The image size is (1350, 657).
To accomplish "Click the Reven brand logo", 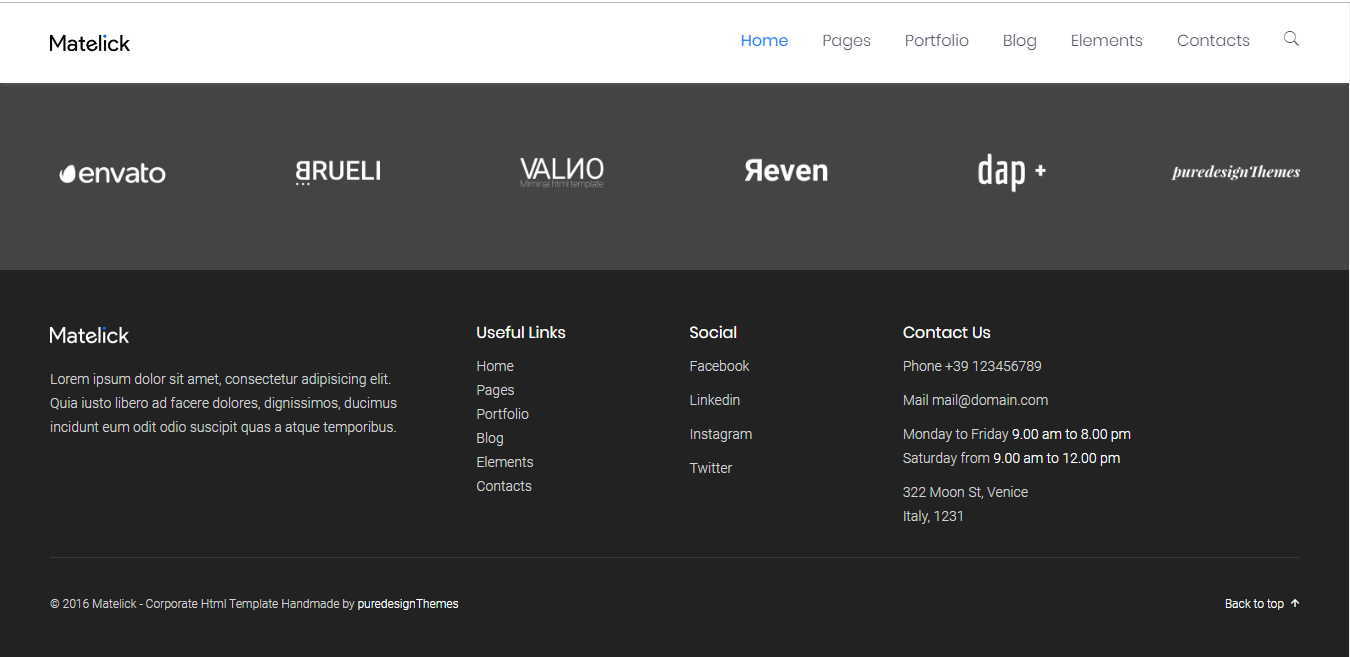I will [786, 171].
